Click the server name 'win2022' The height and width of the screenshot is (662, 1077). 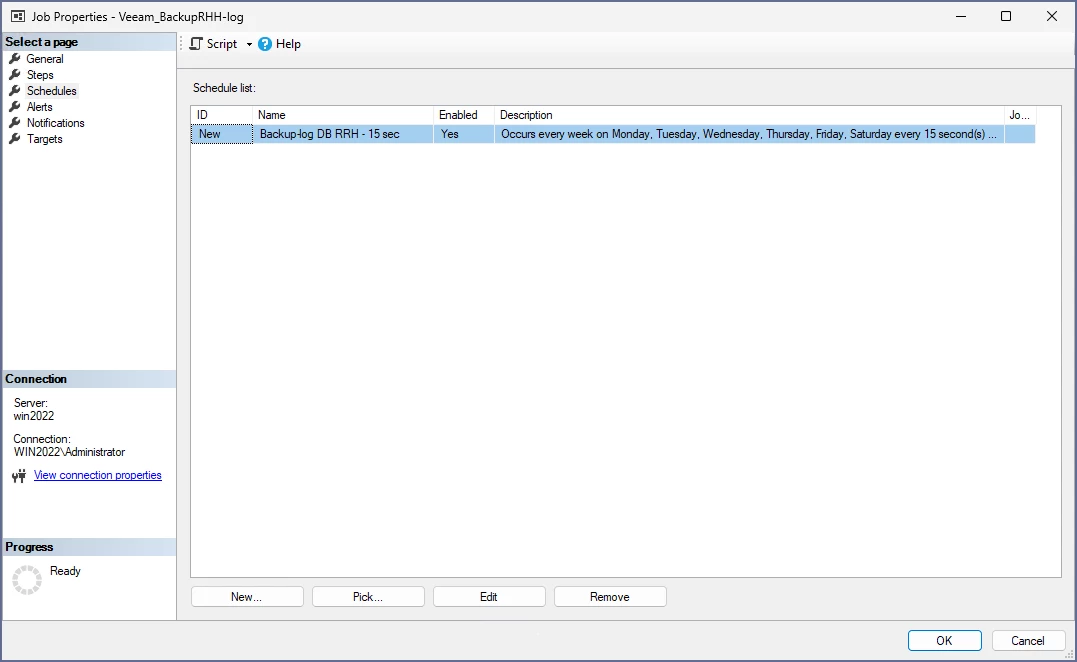pos(34,416)
